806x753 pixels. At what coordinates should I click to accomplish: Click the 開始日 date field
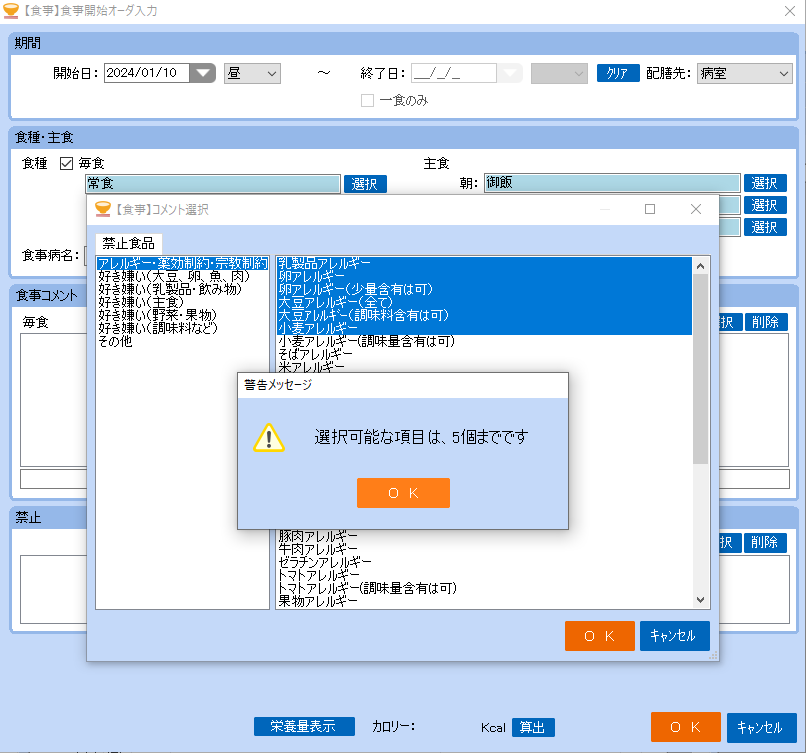click(x=147, y=73)
